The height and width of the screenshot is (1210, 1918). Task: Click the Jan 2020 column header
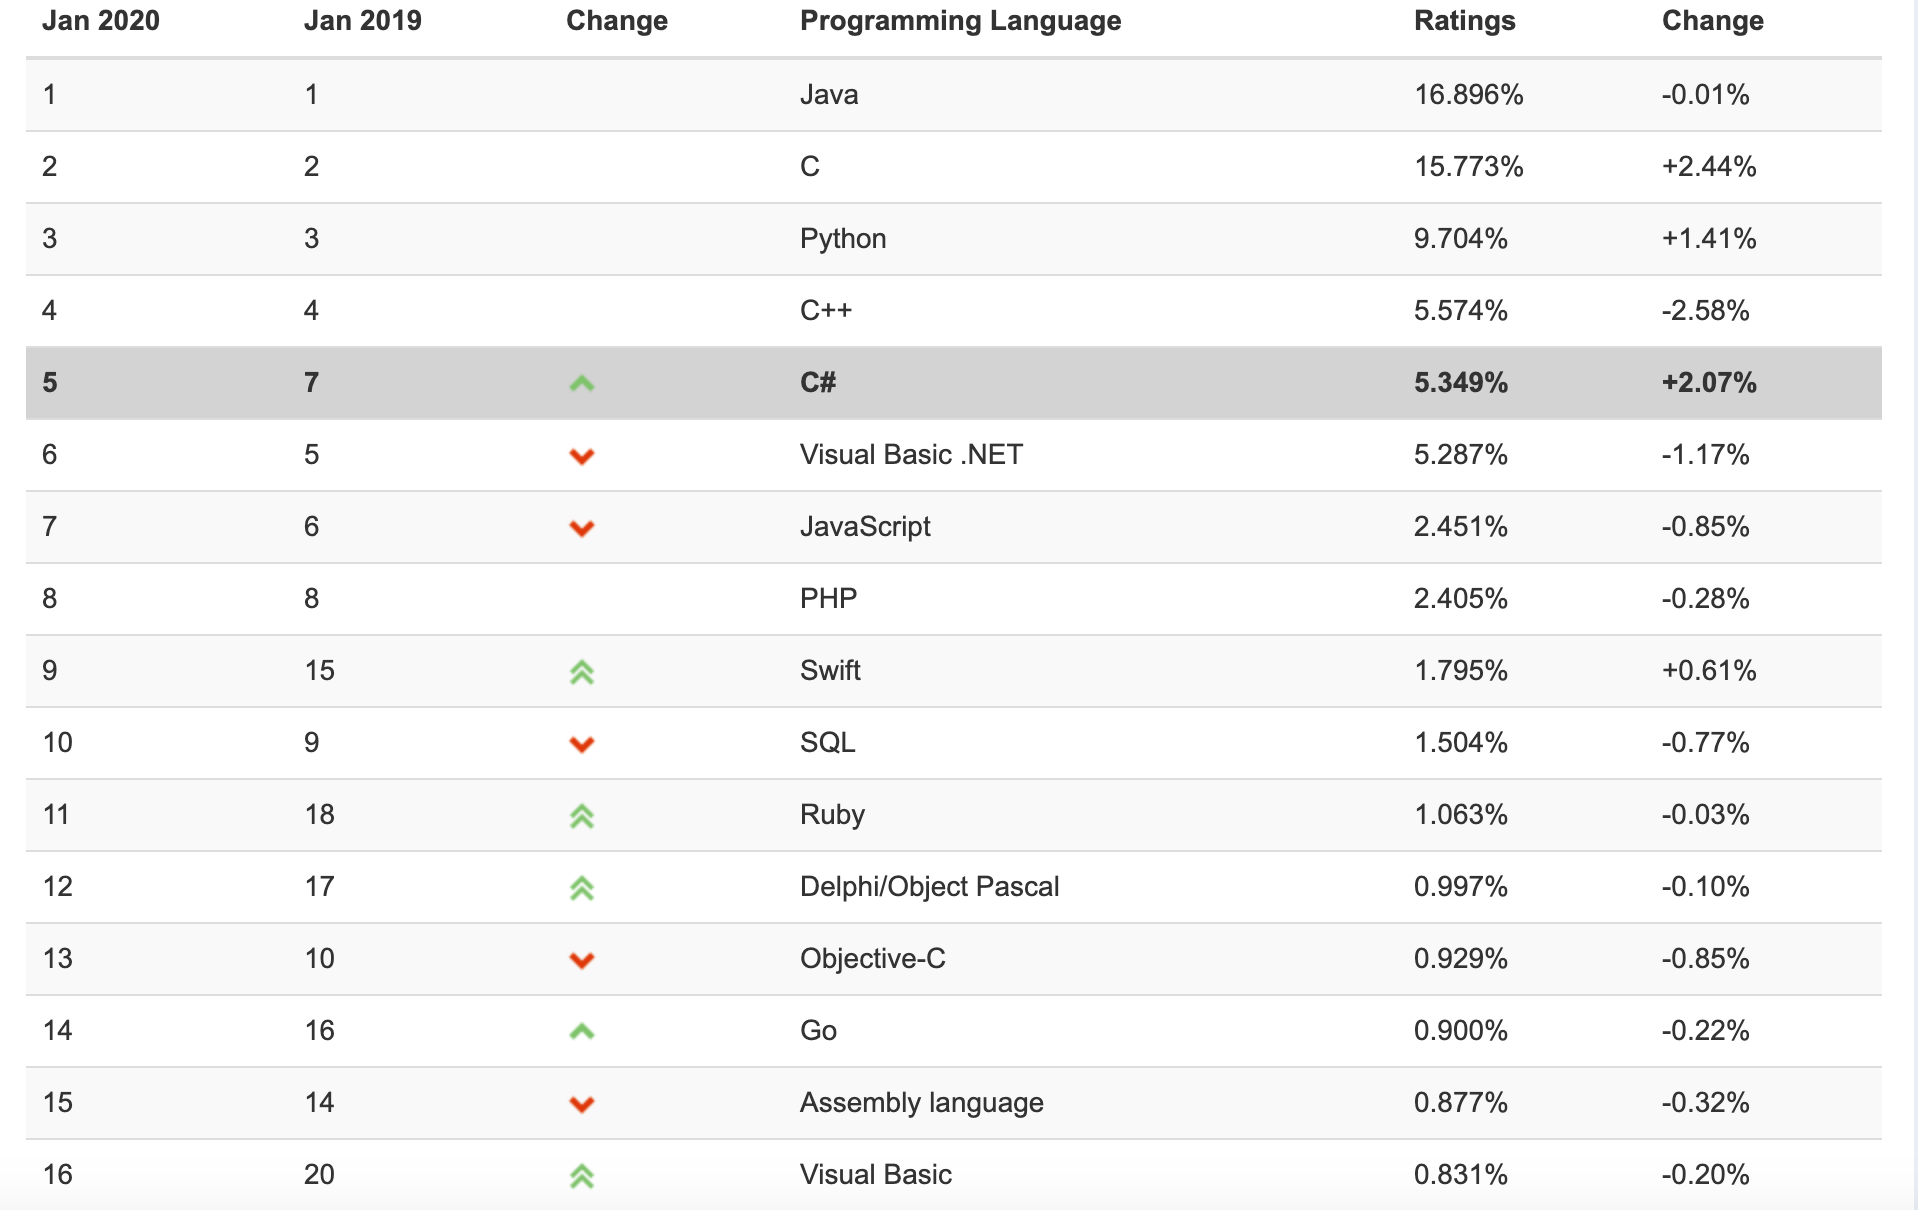[101, 21]
